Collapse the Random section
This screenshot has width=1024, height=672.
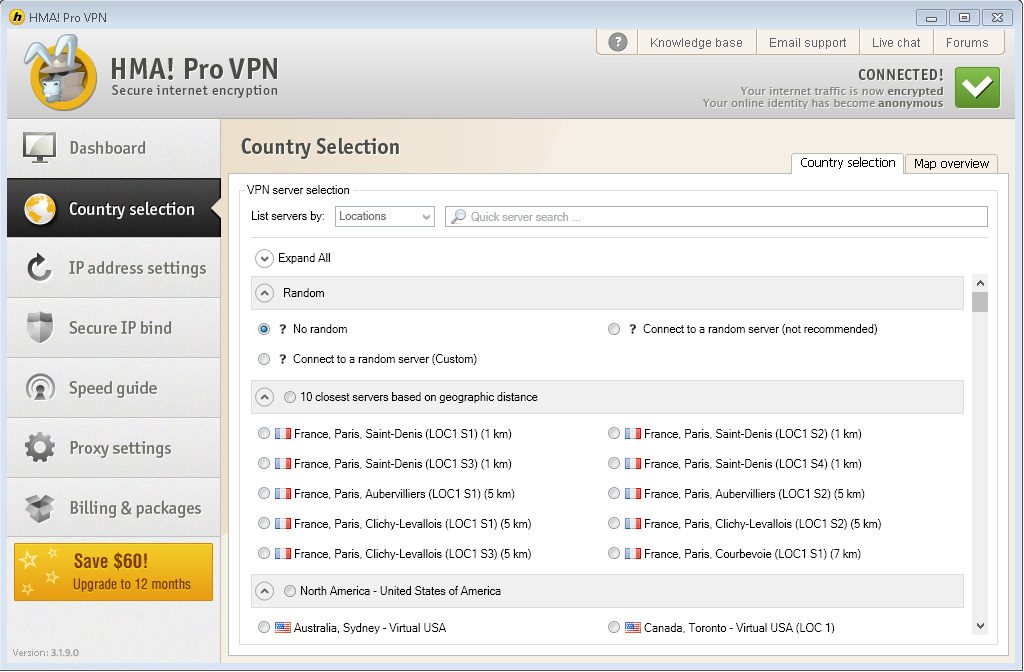[x=264, y=293]
